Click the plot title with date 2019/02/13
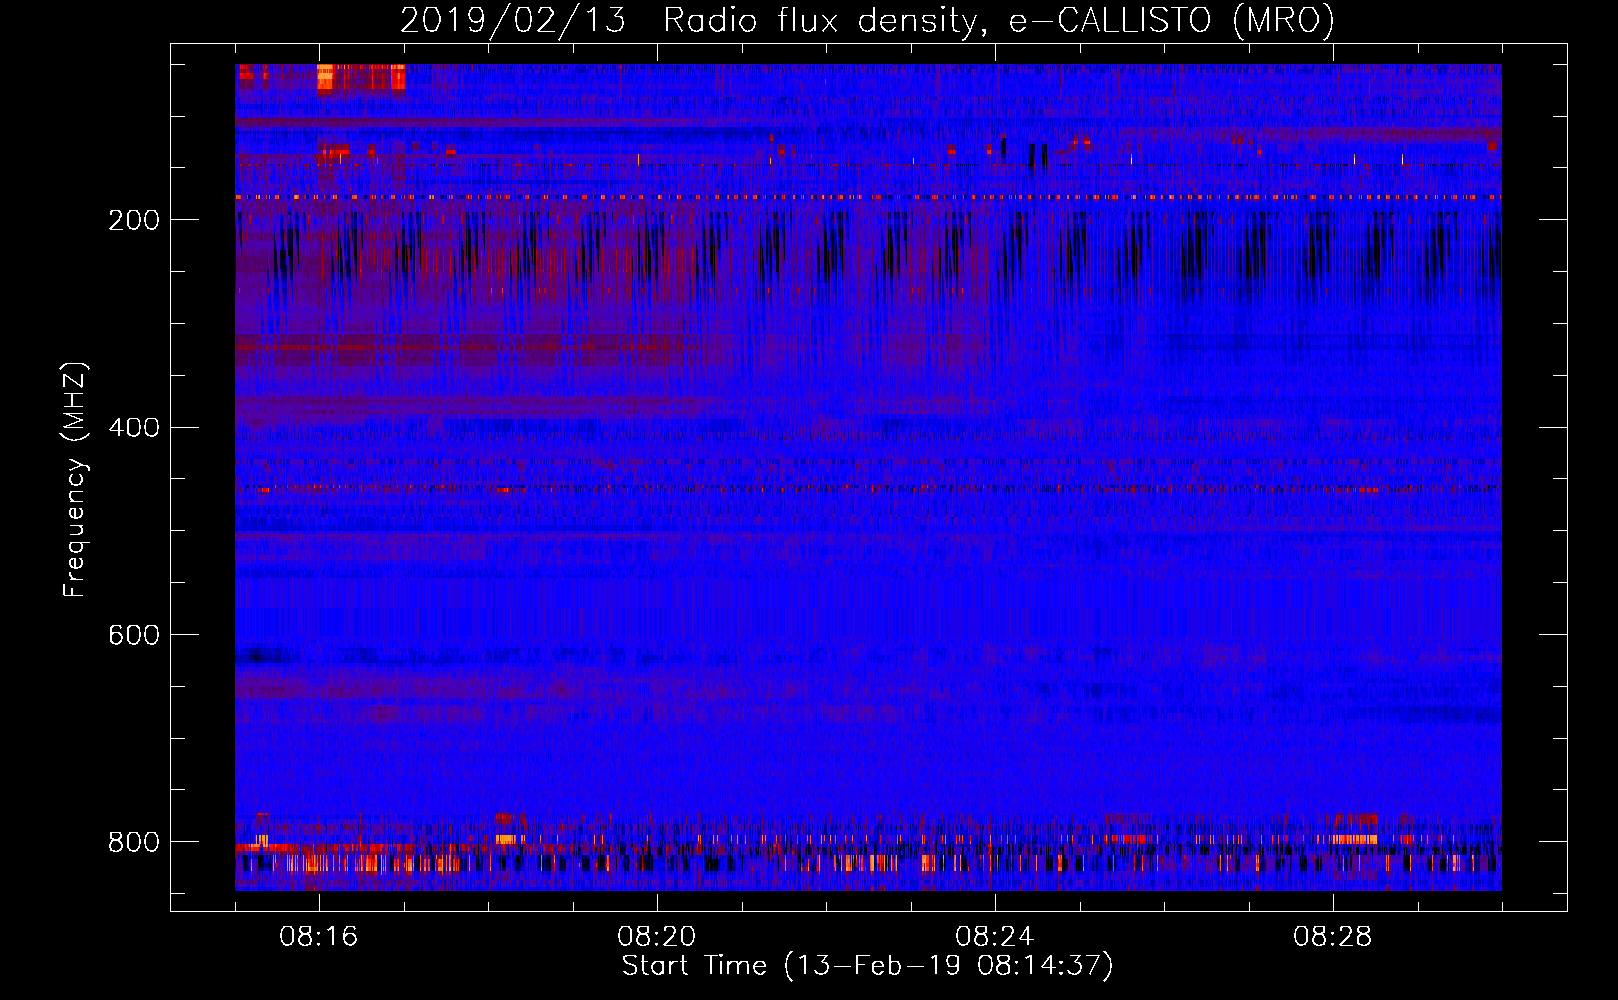This screenshot has width=1618, height=1000. pos(867,21)
